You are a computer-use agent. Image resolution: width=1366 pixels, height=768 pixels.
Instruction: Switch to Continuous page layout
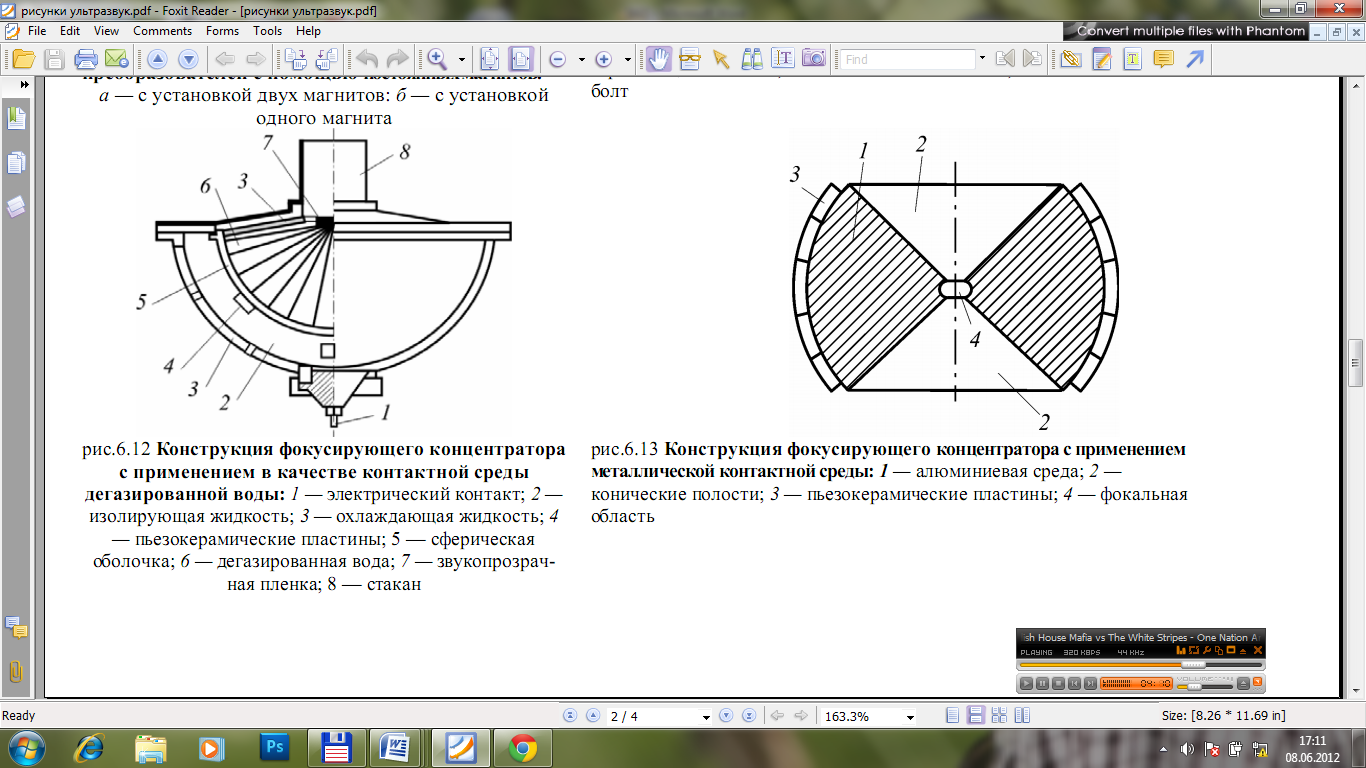click(x=975, y=716)
